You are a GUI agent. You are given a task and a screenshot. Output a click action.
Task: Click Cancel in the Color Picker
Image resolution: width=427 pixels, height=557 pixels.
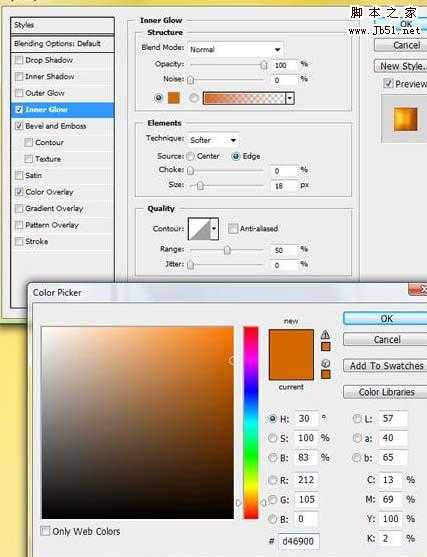click(385, 340)
